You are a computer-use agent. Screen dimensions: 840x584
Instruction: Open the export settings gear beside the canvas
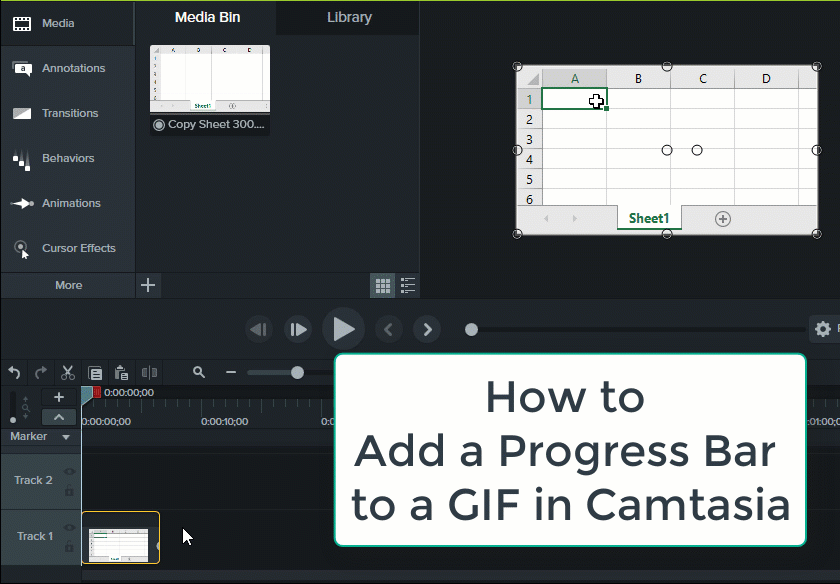click(822, 328)
